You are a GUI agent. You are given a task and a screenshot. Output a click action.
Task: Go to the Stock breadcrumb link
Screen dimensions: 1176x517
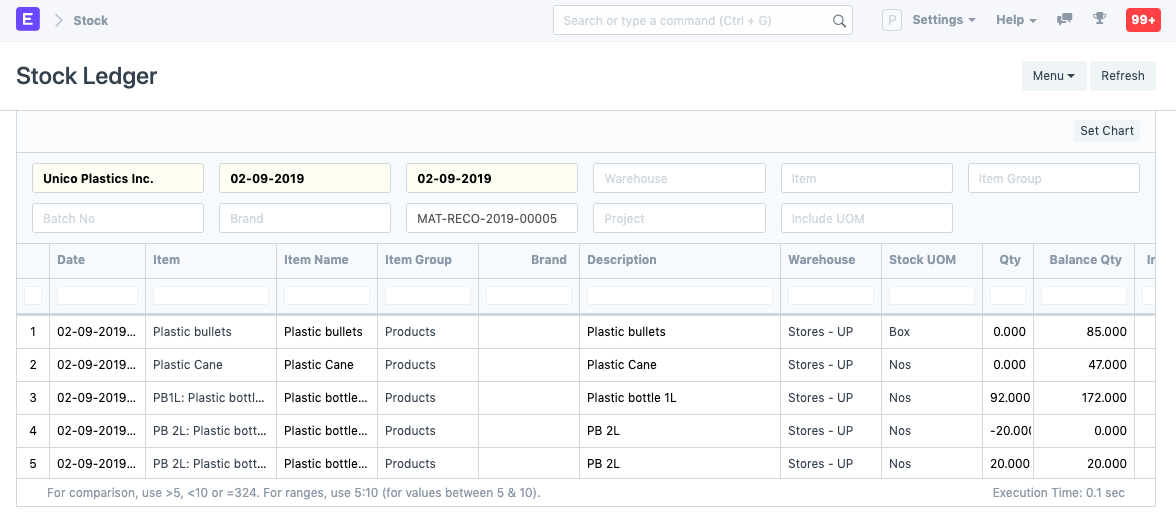point(91,20)
